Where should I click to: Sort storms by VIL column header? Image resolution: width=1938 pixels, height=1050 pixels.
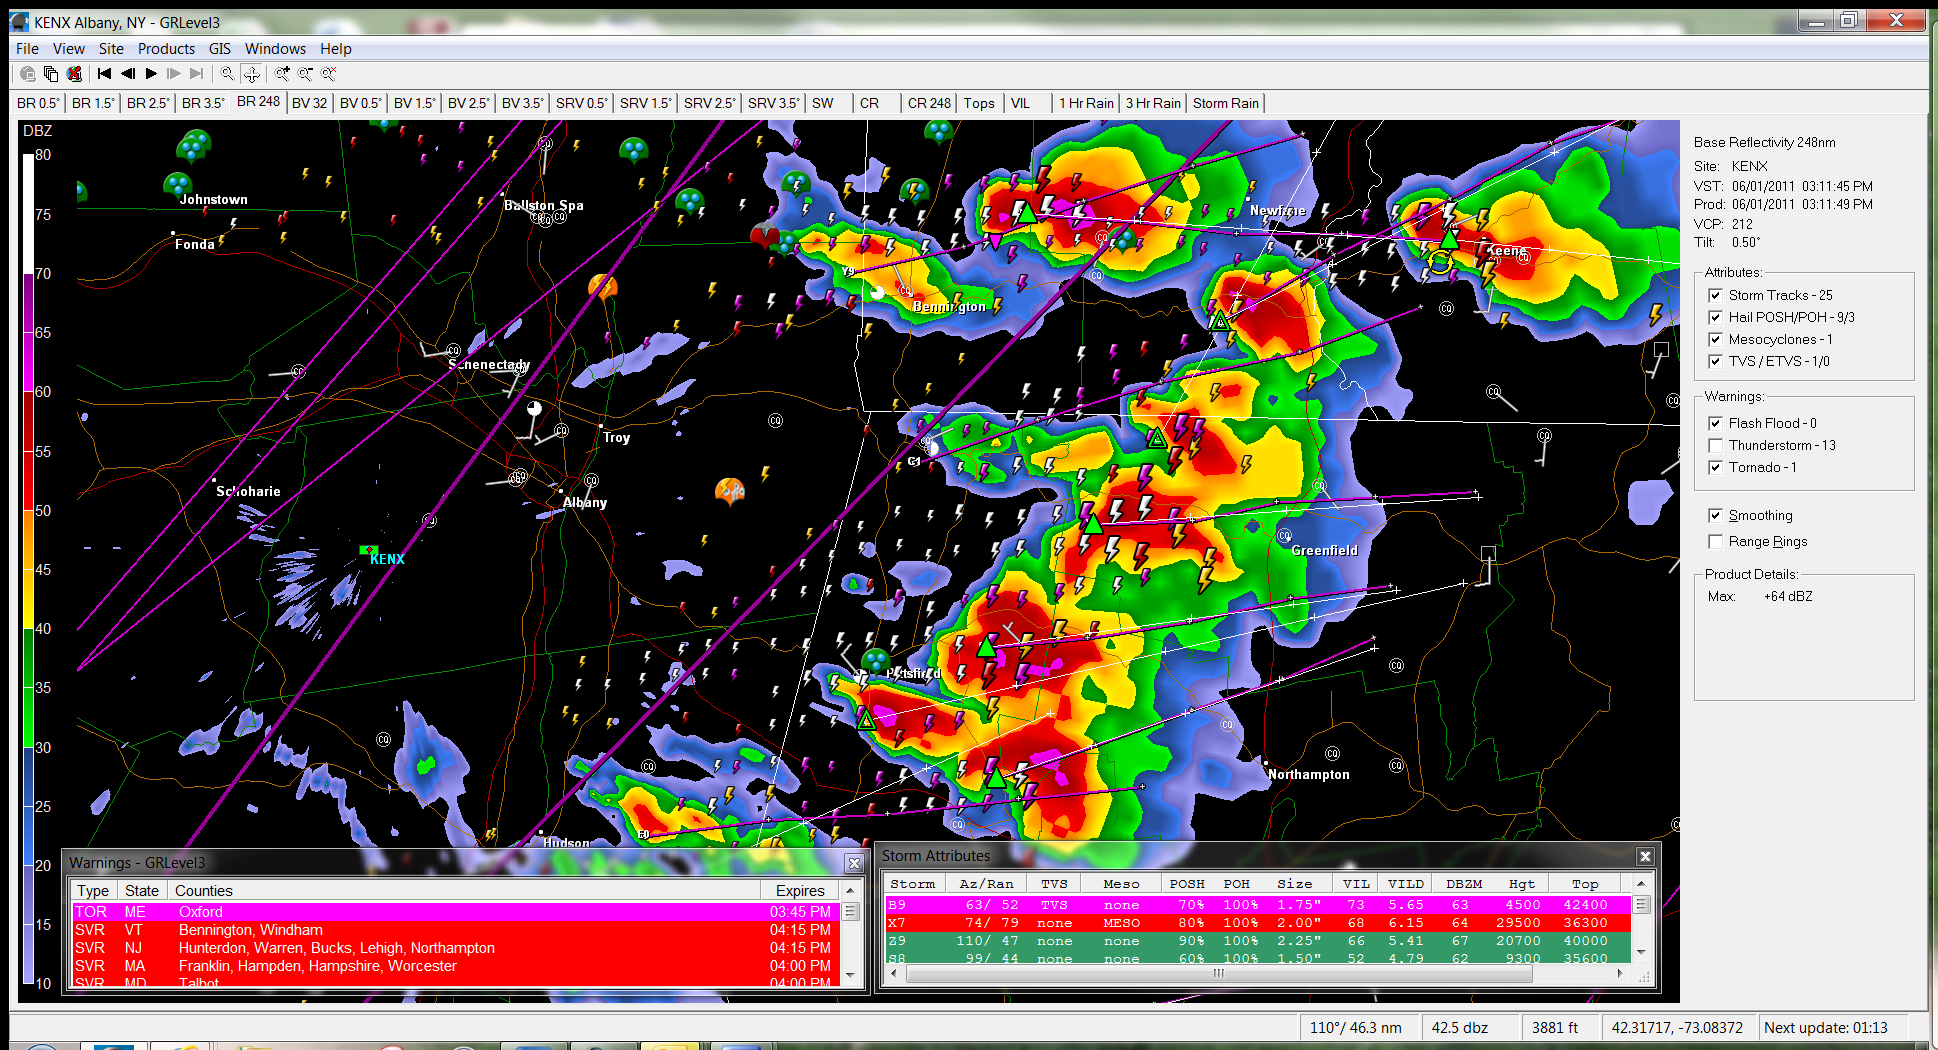pos(1356,884)
